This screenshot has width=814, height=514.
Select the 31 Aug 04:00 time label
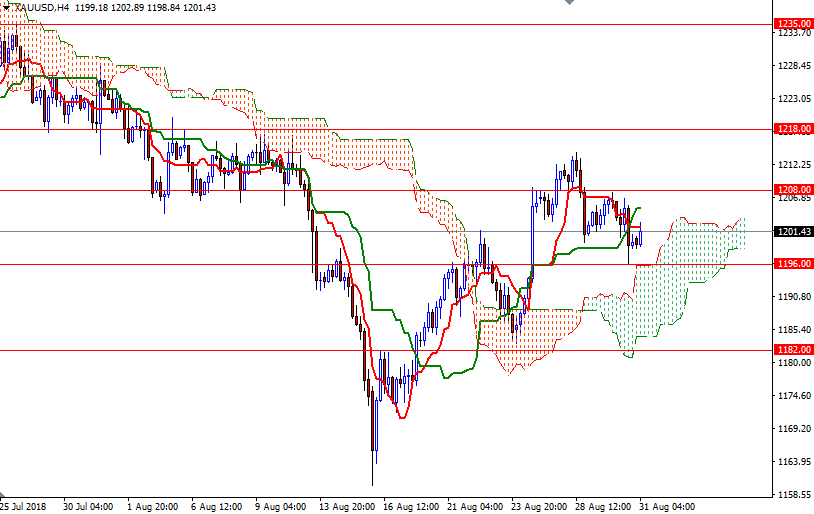[x=668, y=506]
